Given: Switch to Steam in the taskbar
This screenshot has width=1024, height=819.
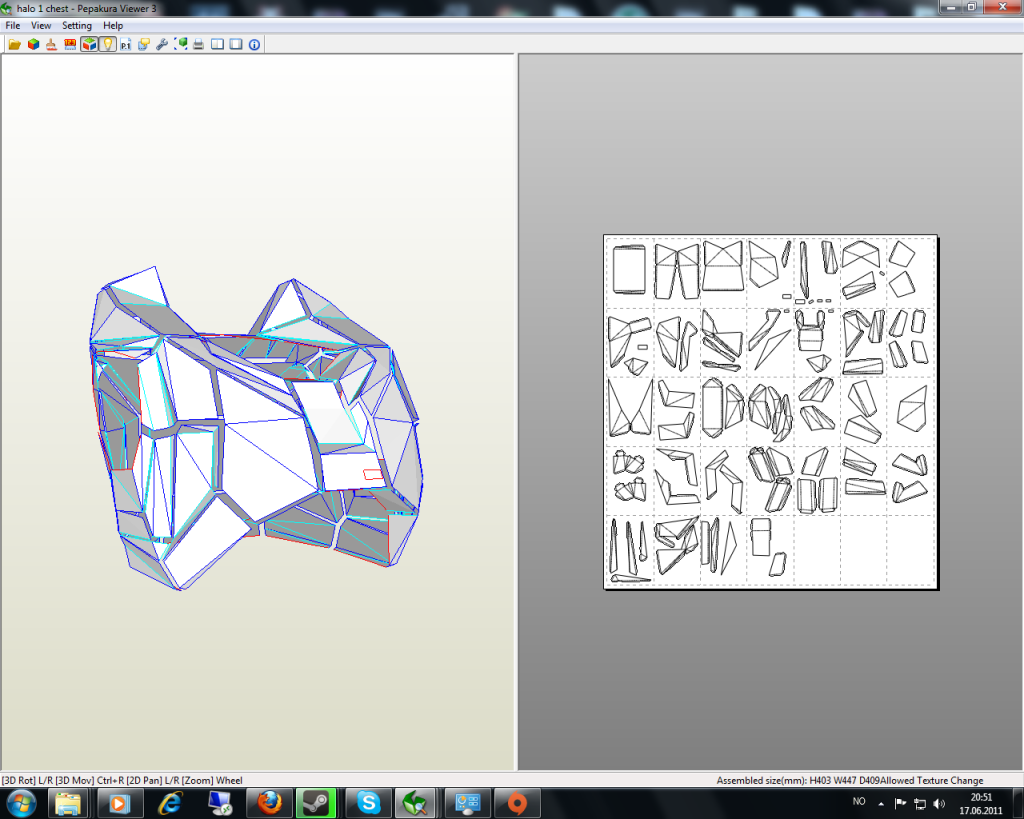Looking at the screenshot, I should (316, 803).
